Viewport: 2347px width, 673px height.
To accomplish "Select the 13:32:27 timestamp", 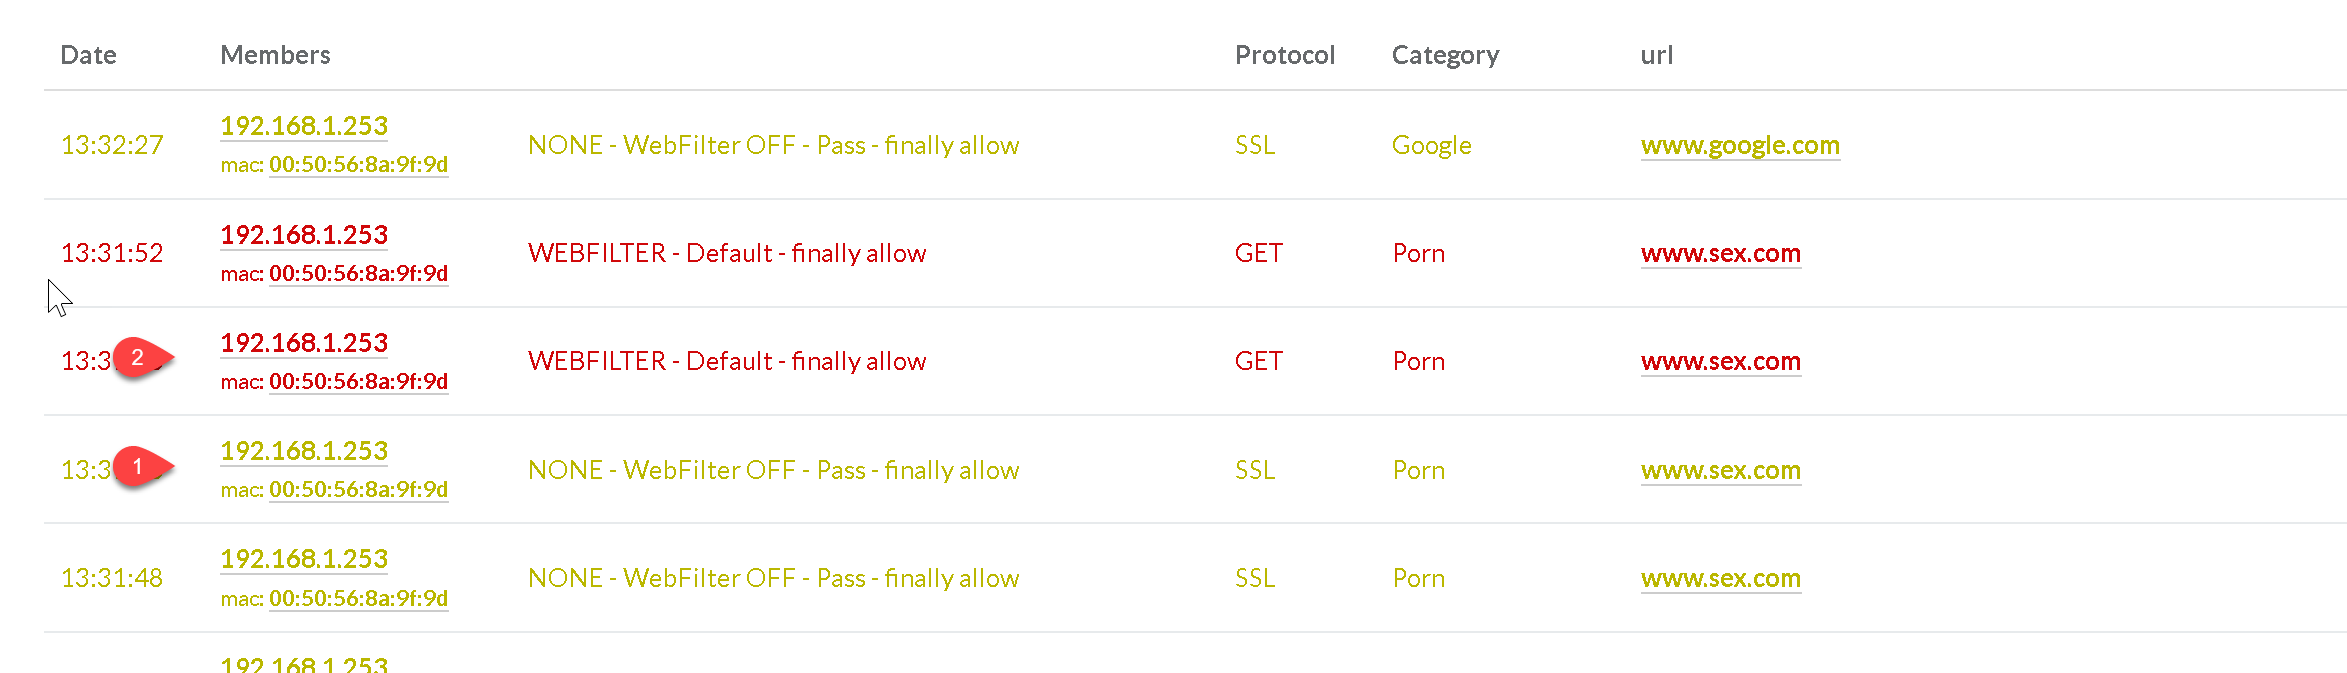I will point(112,146).
